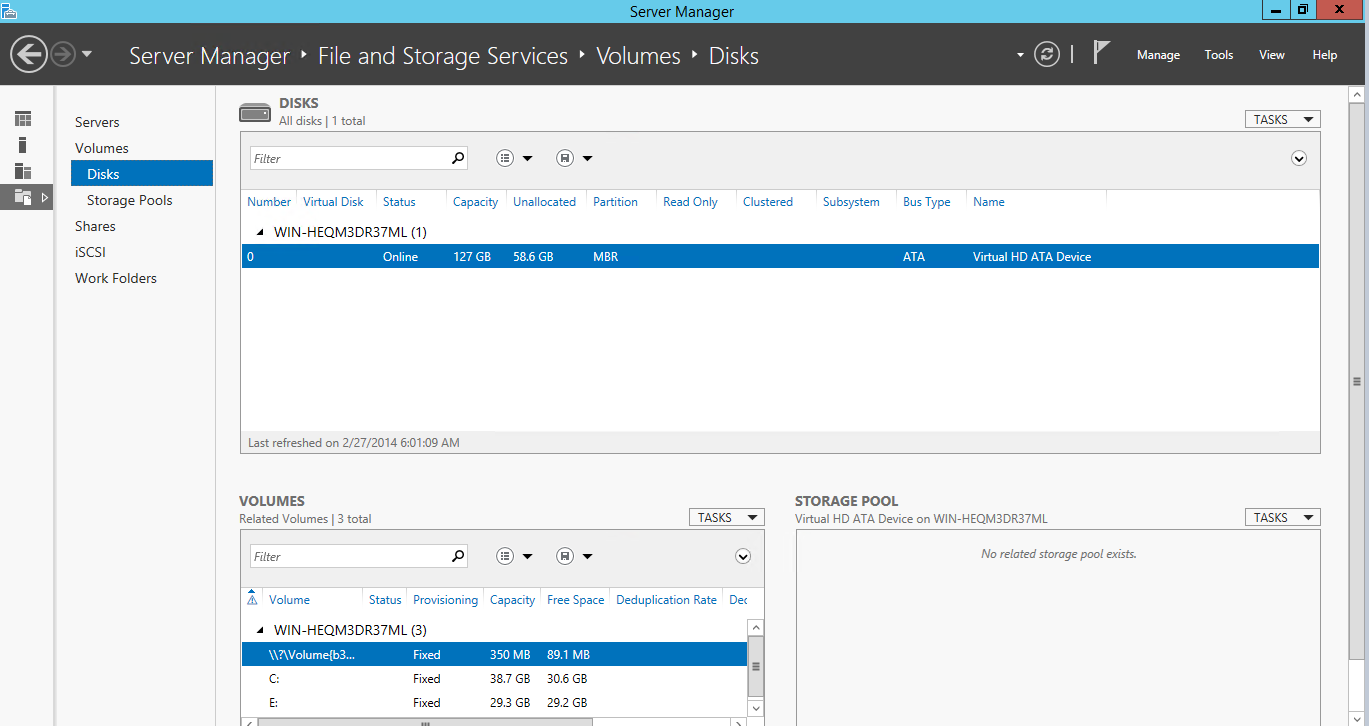Go back with the back arrow button
The image size is (1369, 726).
pos(29,54)
